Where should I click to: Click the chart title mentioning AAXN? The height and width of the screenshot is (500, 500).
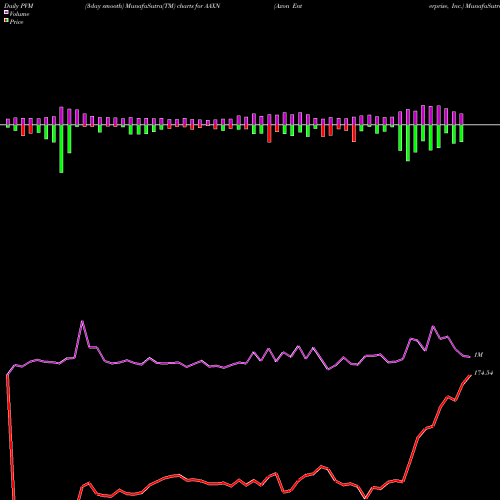(153, 6)
